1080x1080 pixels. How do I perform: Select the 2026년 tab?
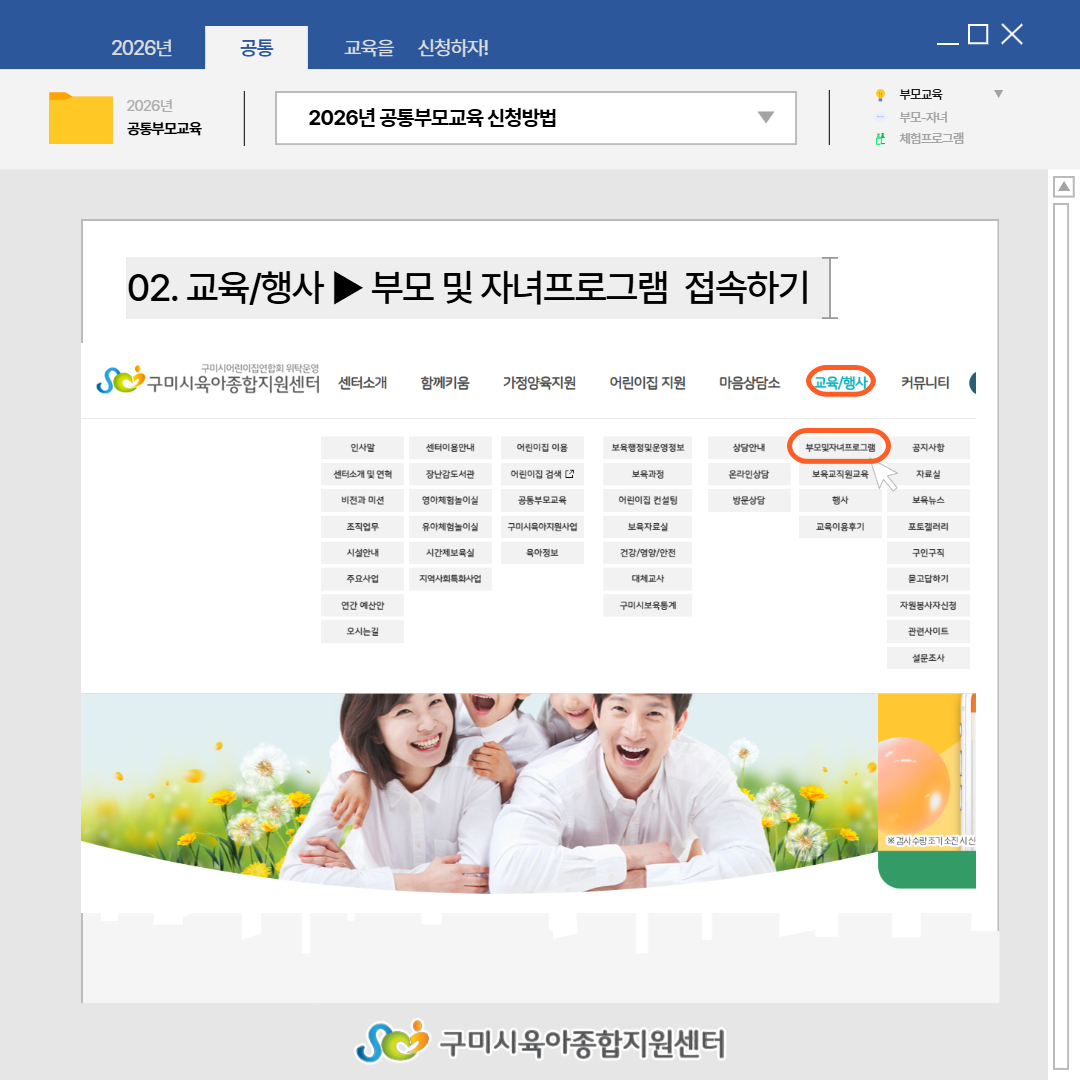[x=141, y=47]
